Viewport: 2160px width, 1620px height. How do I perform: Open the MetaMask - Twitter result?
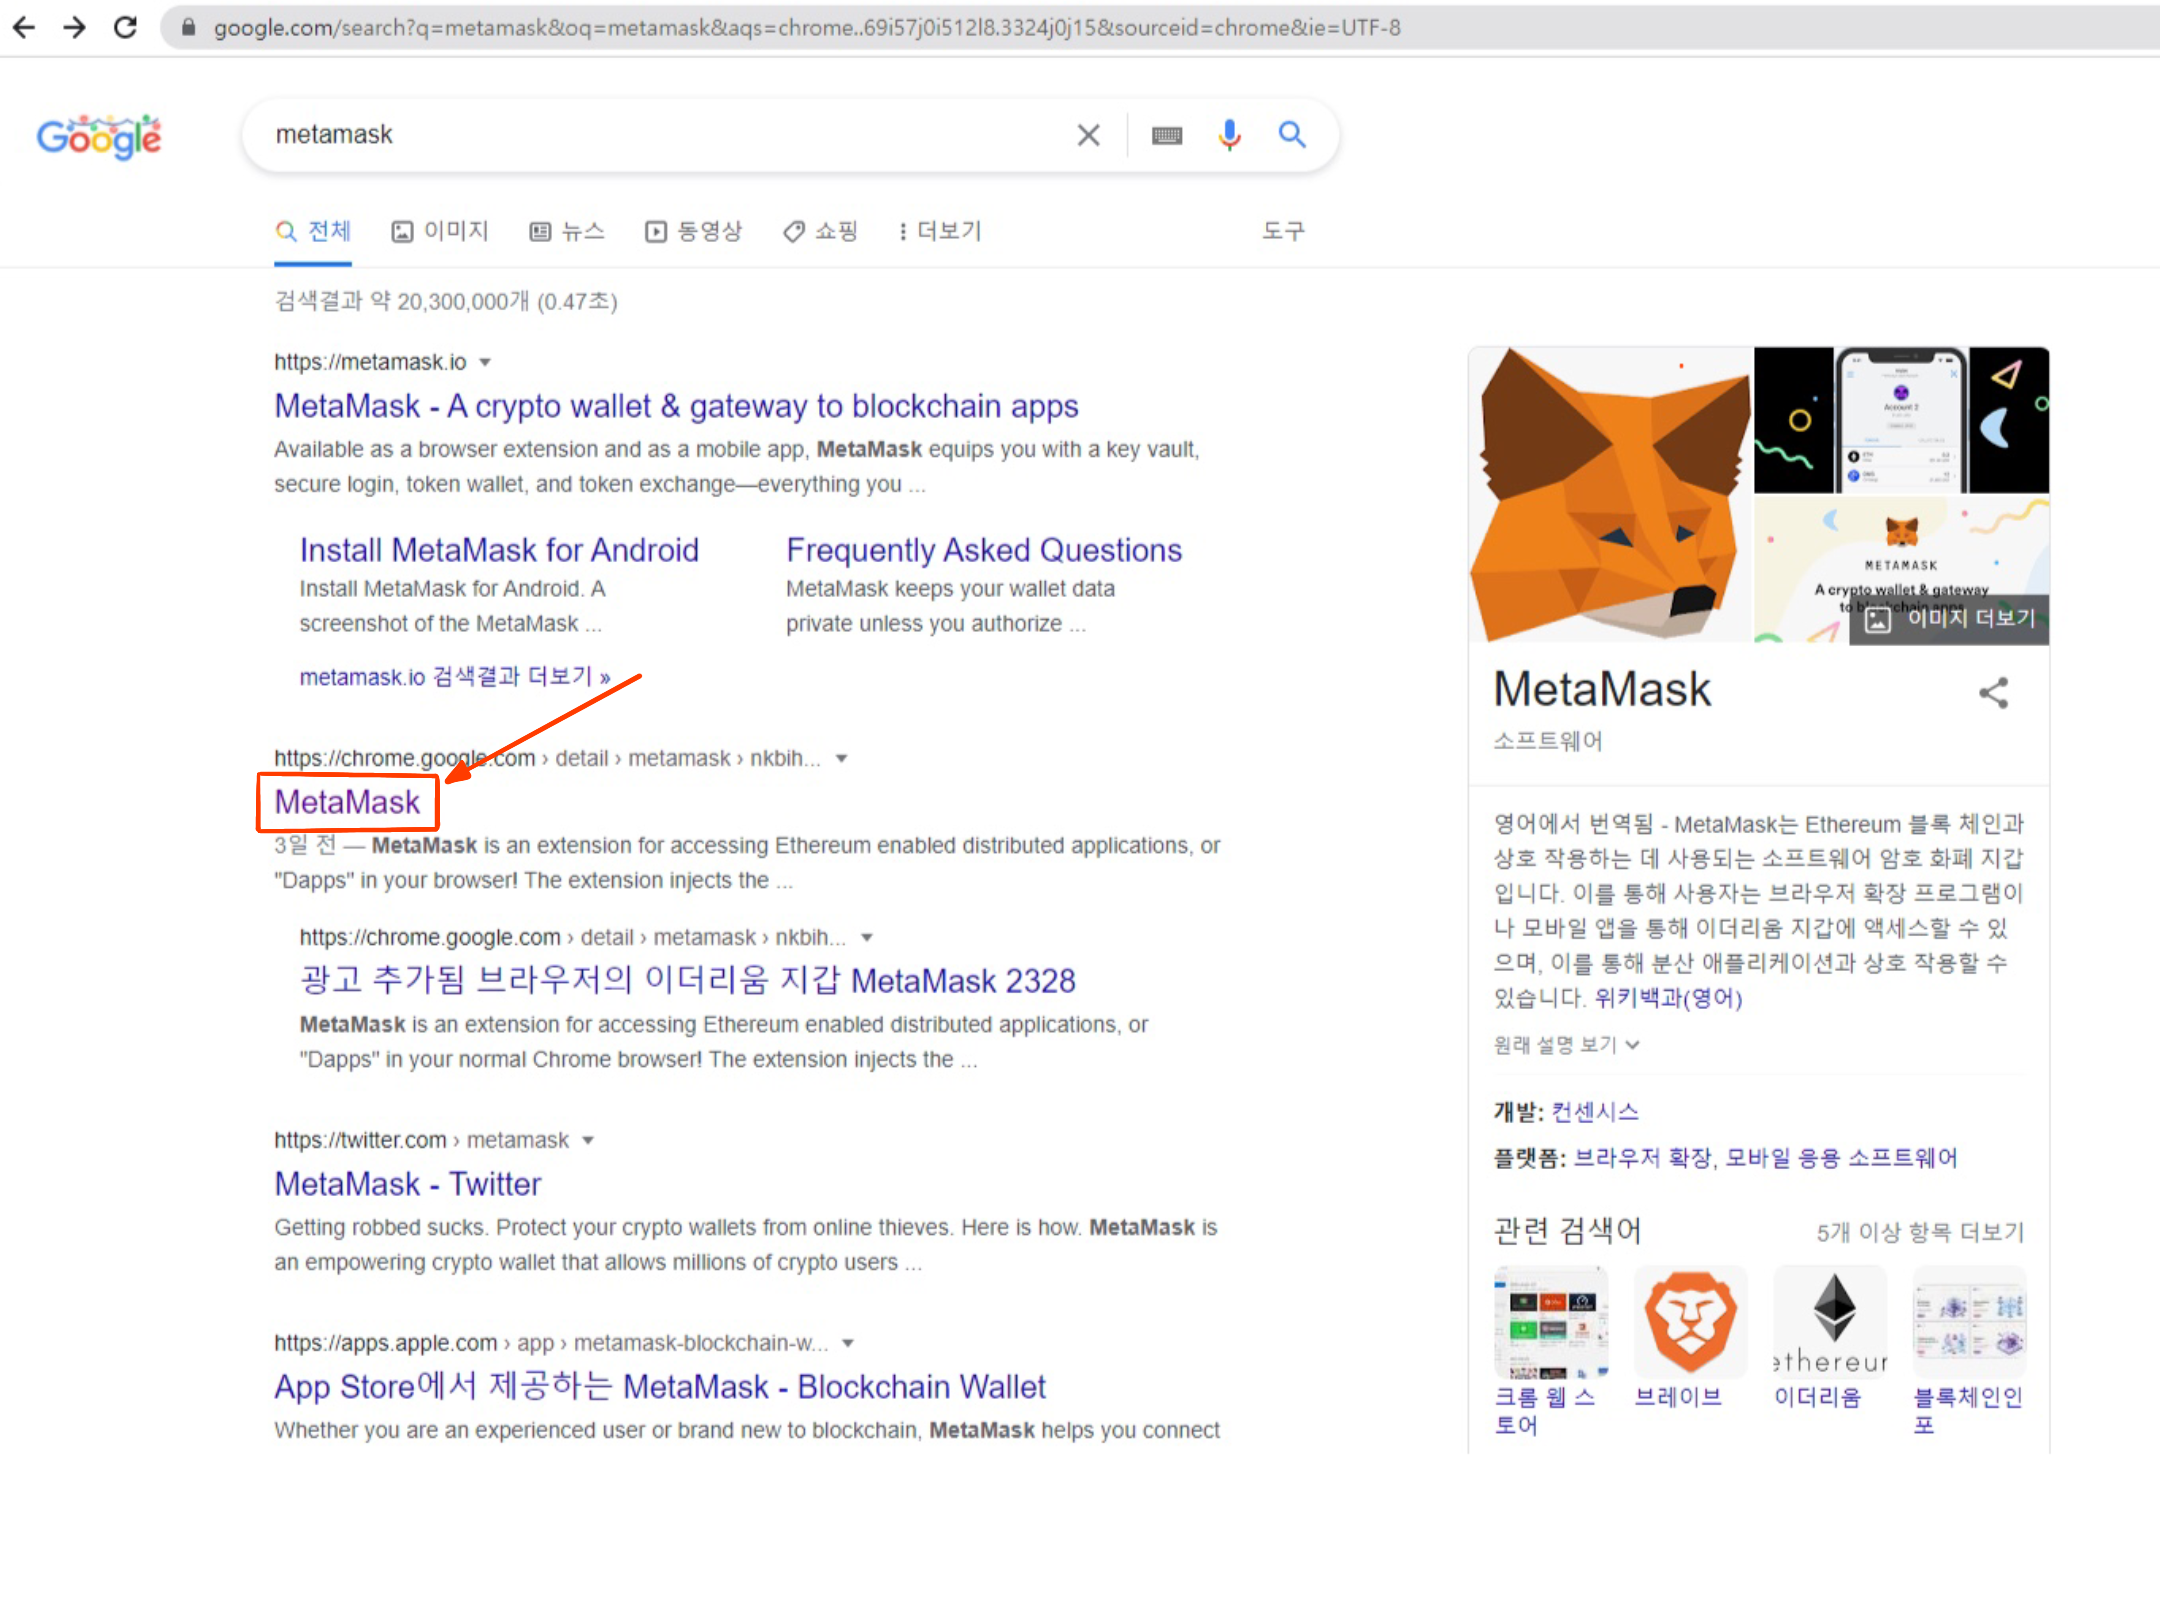pyautogui.click(x=408, y=1184)
